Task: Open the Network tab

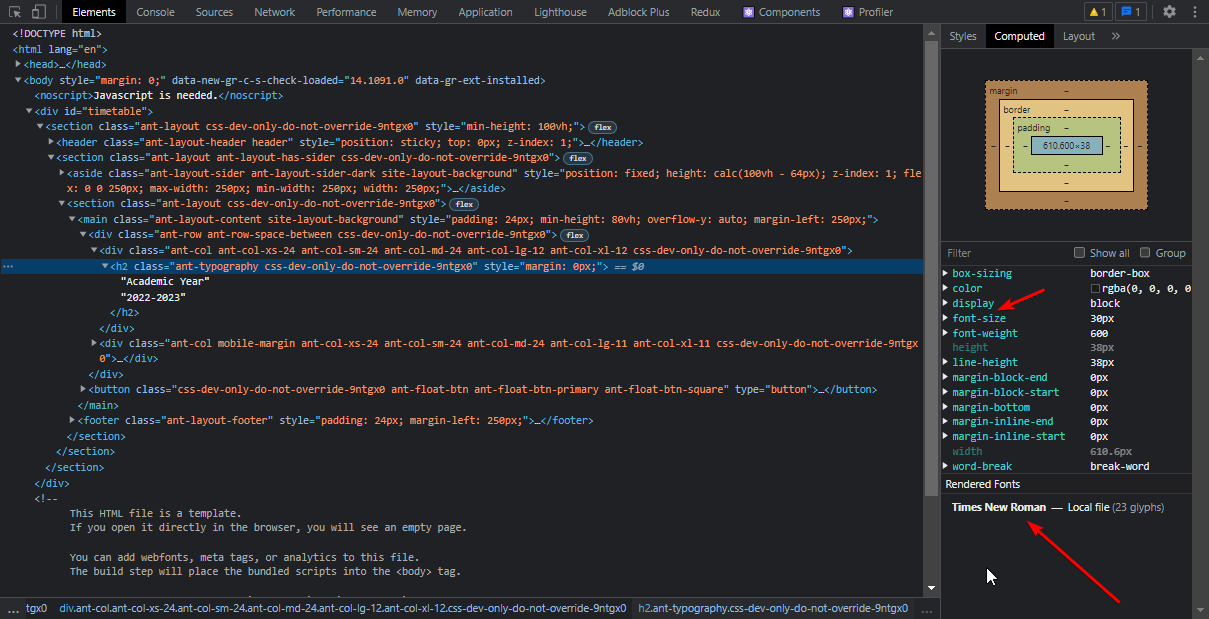Action: (x=275, y=12)
